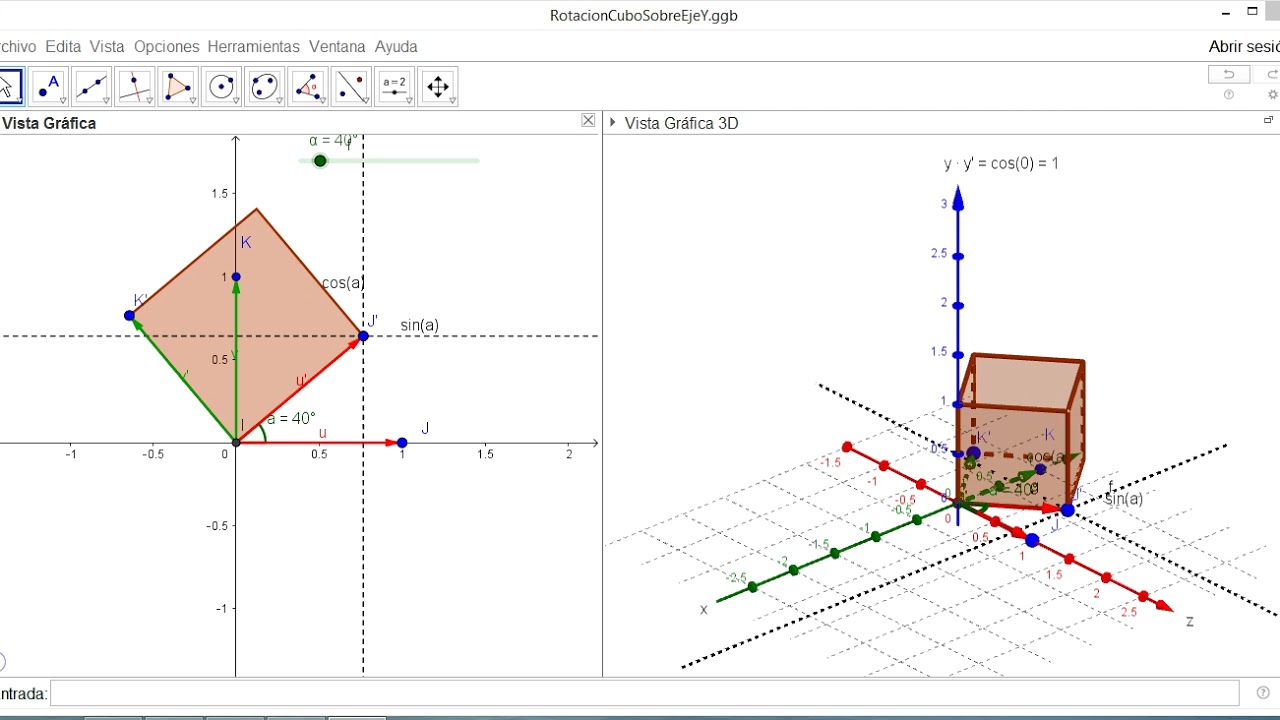Click the "y · y' = cos(0) = 1" text
This screenshot has width=1280, height=720.
pyautogui.click(x=1001, y=163)
